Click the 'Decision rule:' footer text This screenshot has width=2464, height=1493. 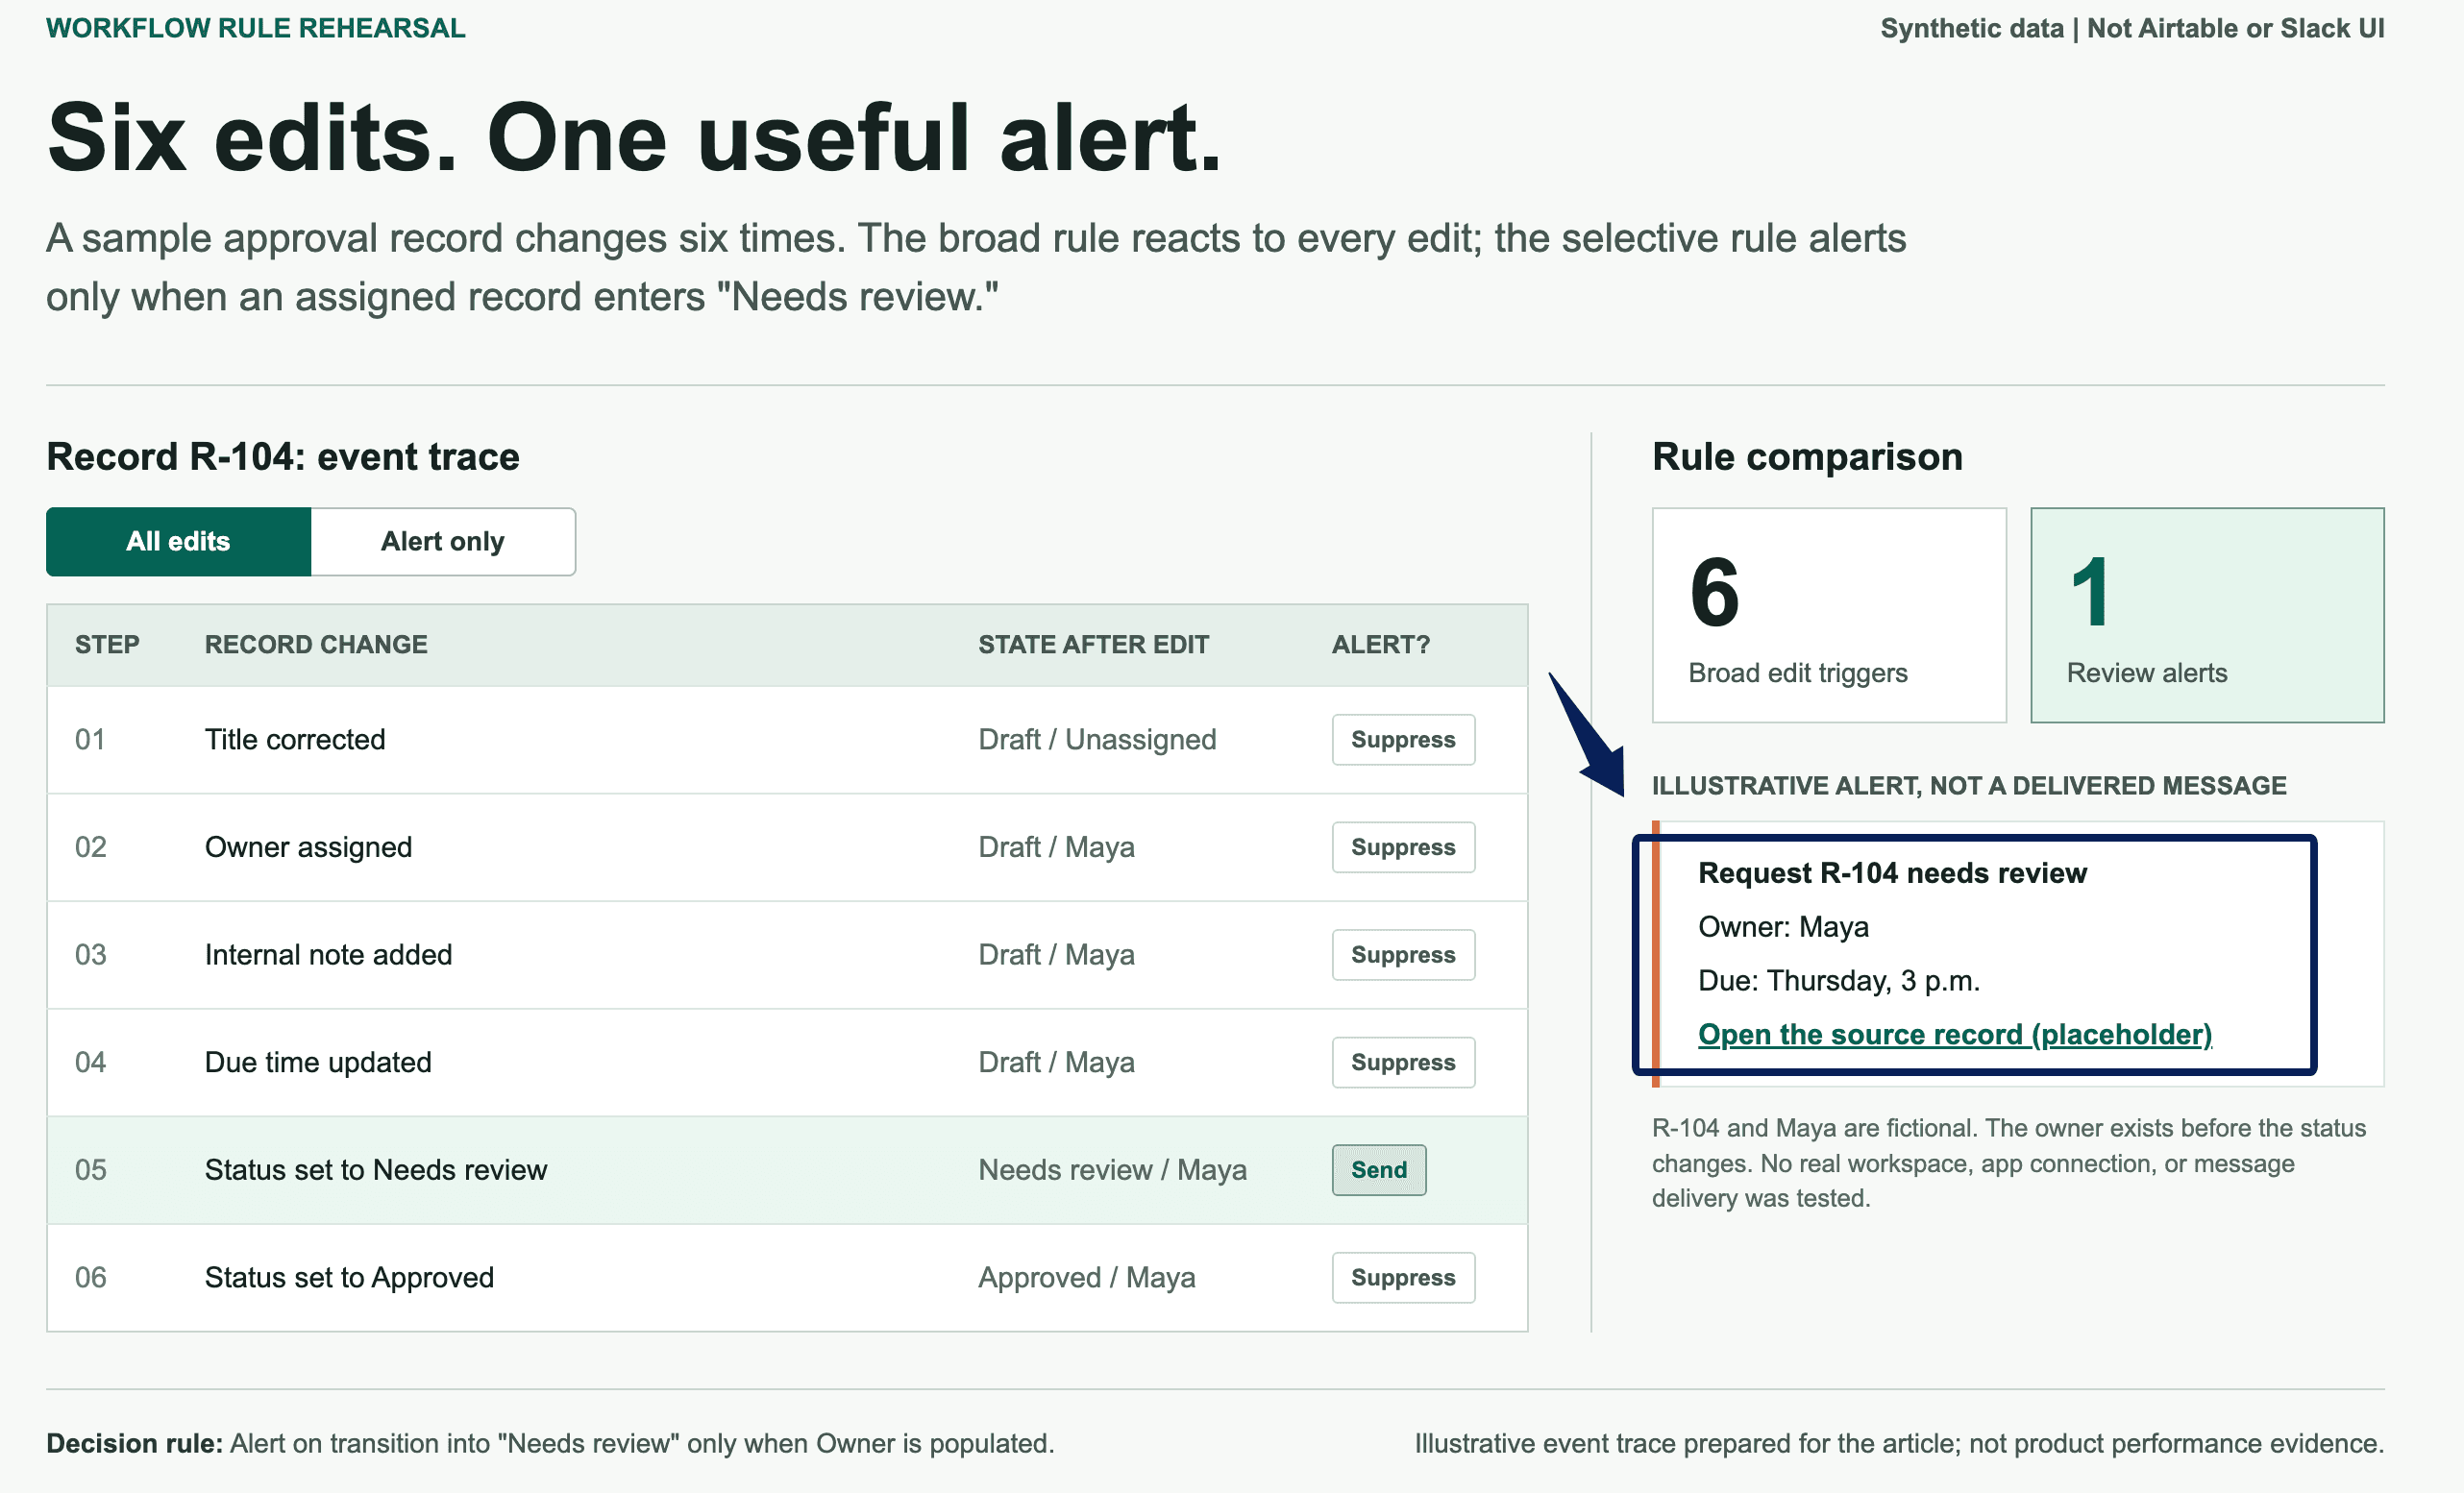(x=550, y=1444)
